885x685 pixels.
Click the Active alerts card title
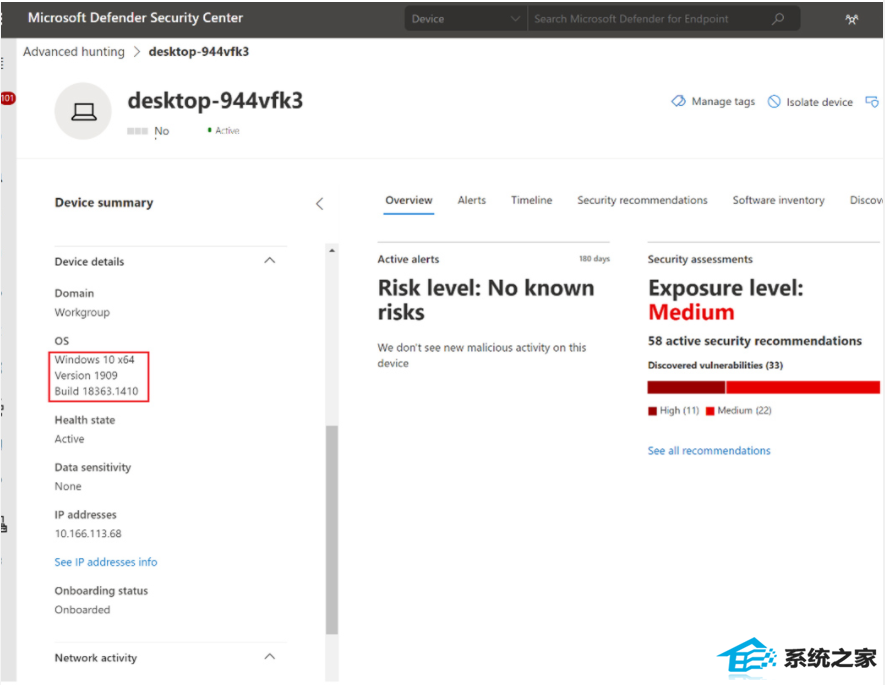point(408,260)
